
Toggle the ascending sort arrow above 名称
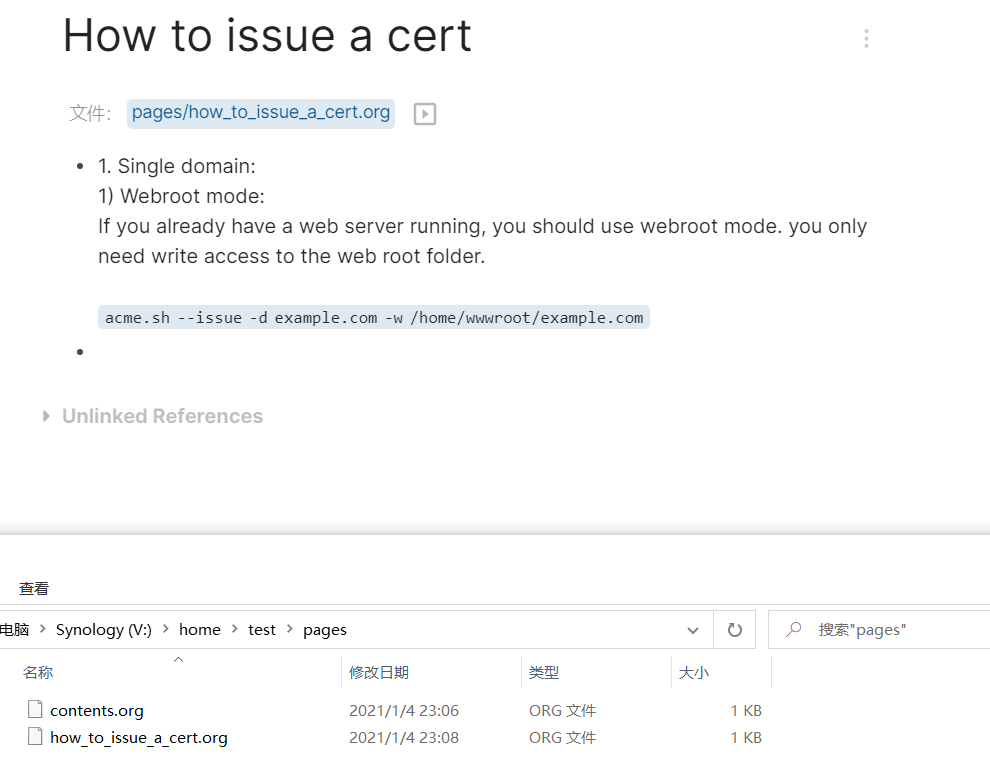(178, 660)
